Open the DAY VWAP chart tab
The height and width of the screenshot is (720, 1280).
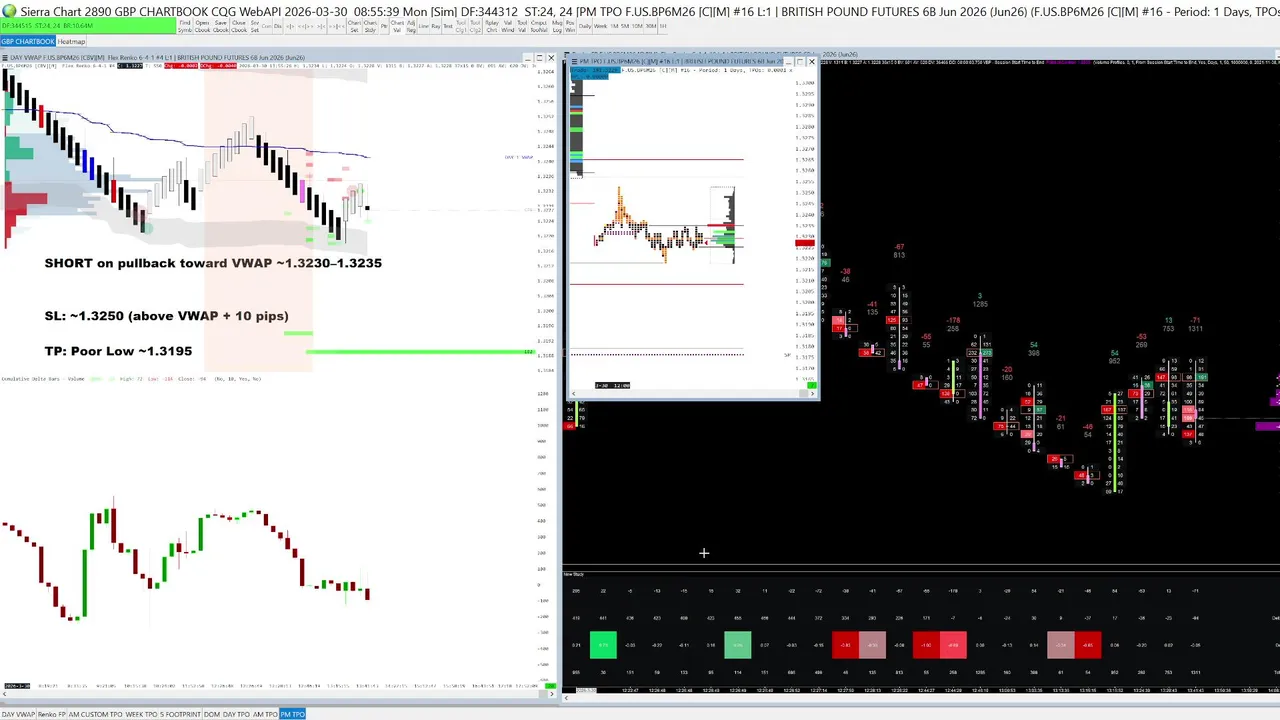pyautogui.click(x=19, y=714)
